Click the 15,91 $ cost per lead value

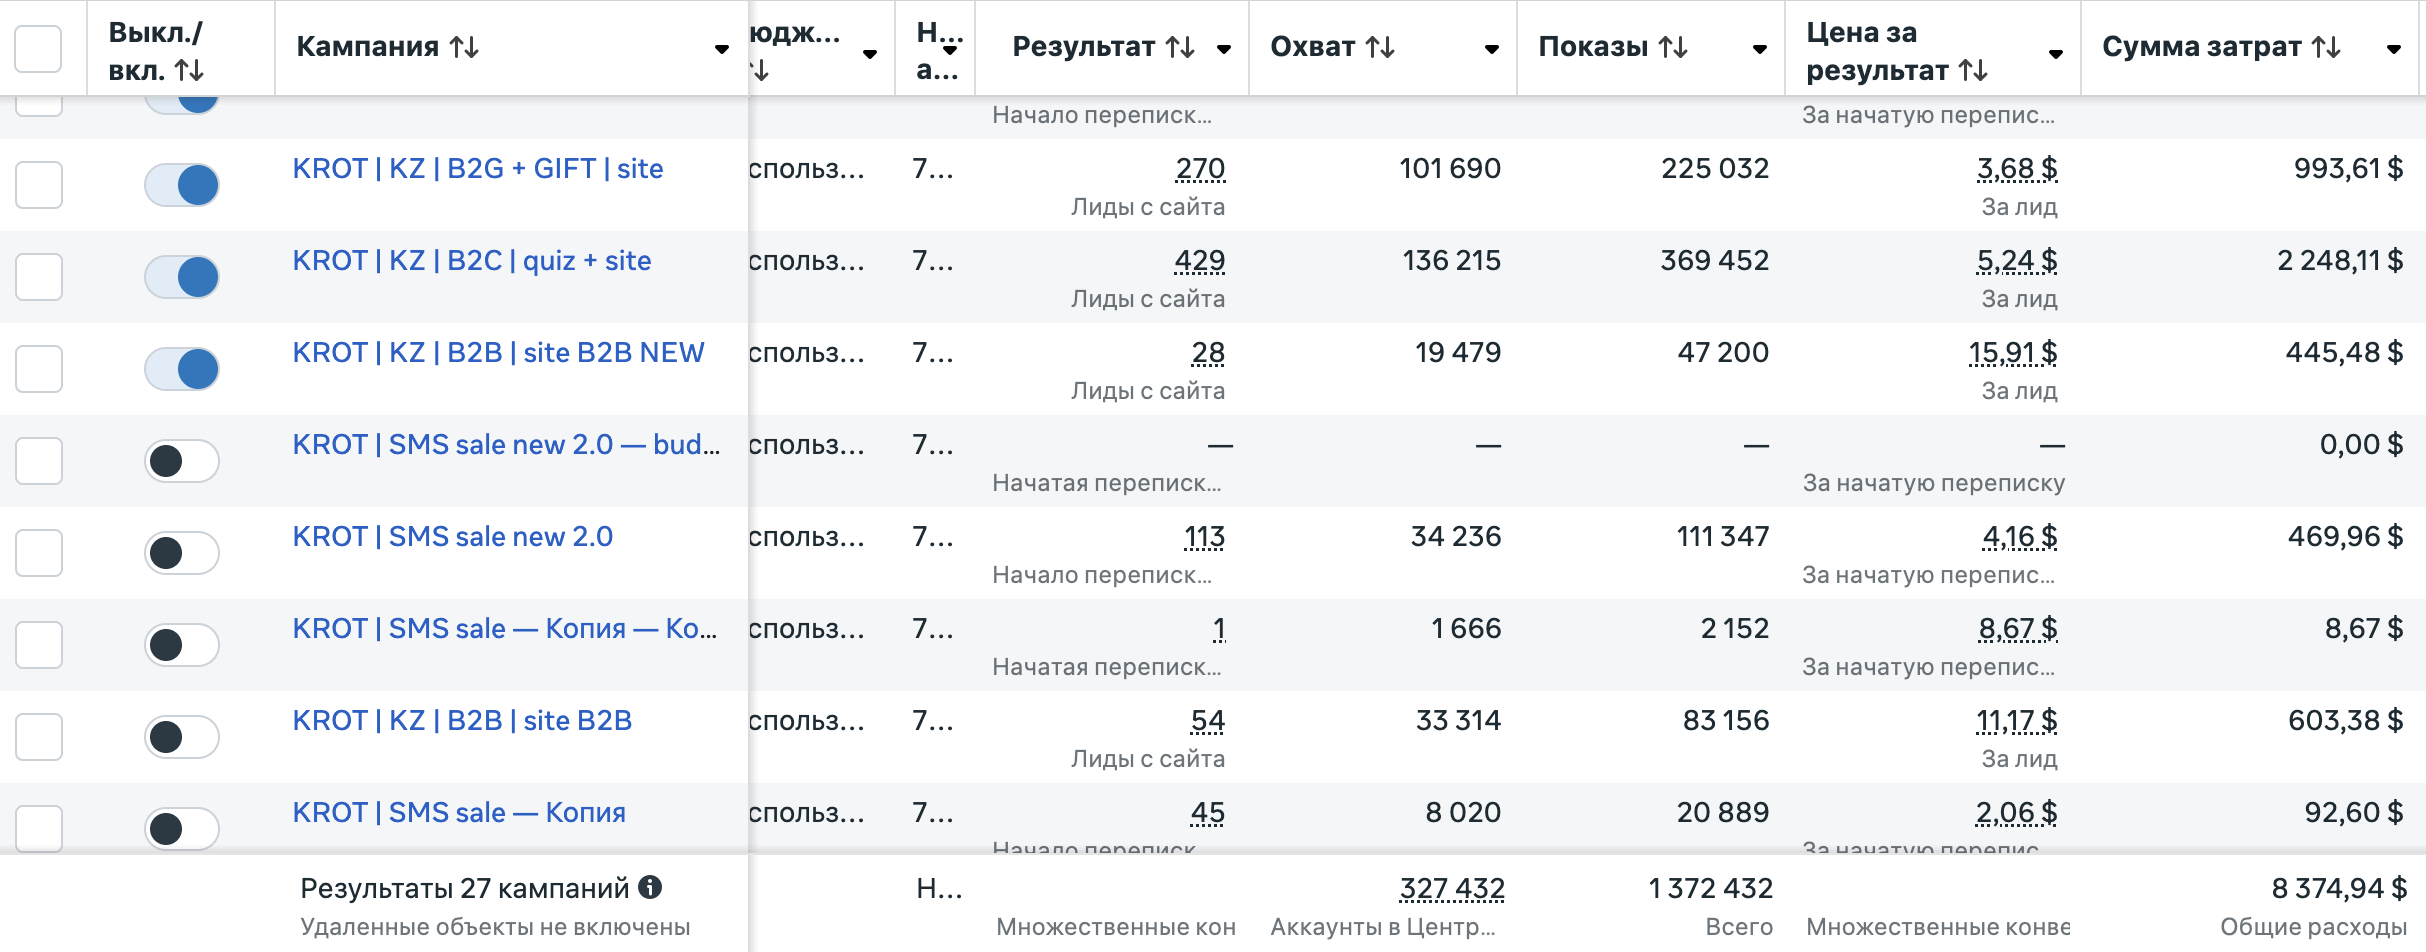pyautogui.click(x=2012, y=353)
